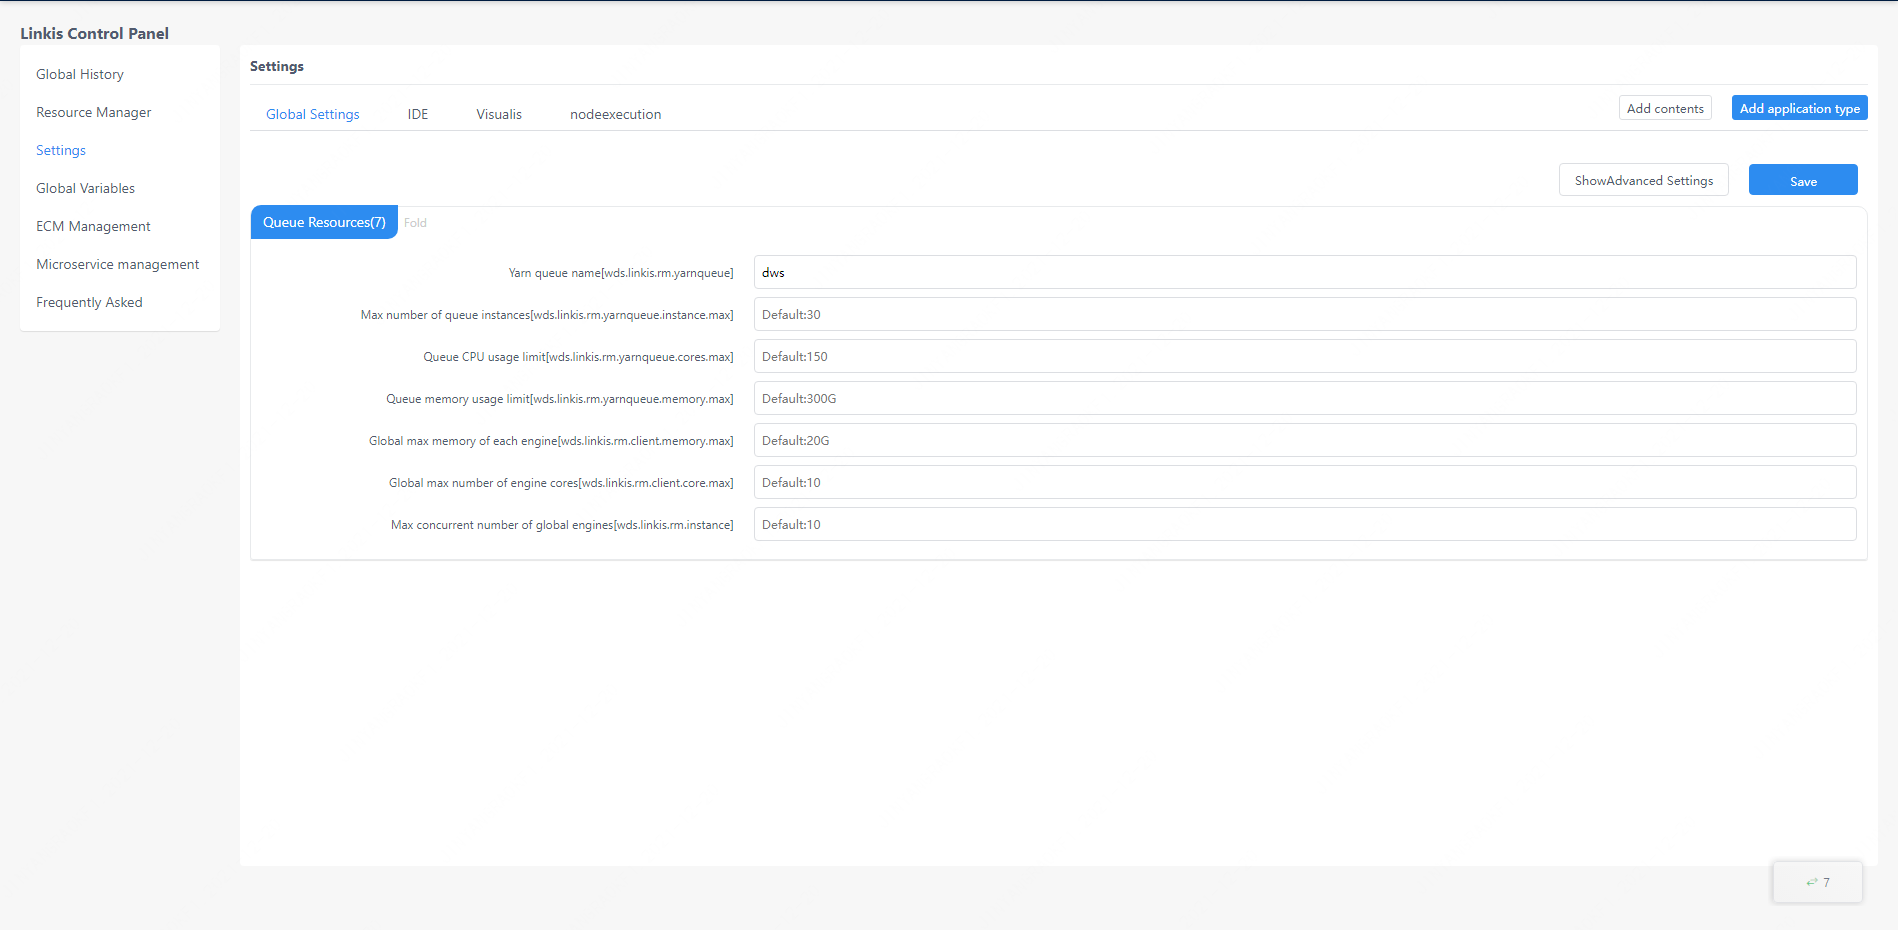1898x930 pixels.
Task: Click the Queue CPU usage limit field
Action: click(x=1304, y=356)
